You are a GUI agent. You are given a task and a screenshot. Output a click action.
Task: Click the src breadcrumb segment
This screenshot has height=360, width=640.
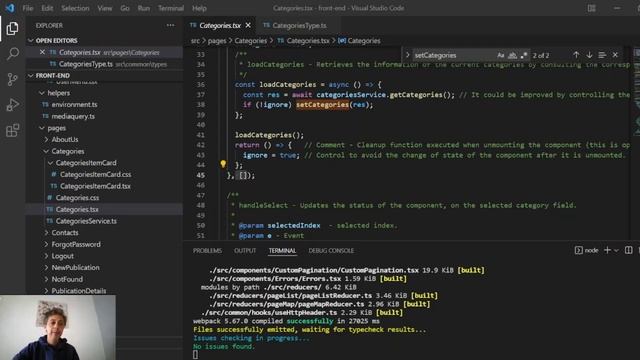[195, 40]
